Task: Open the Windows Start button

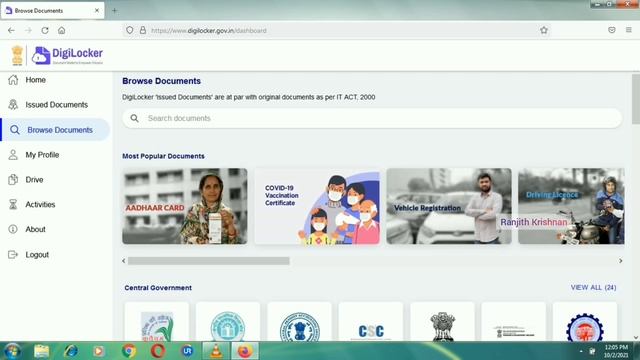Action: [x=12, y=351]
